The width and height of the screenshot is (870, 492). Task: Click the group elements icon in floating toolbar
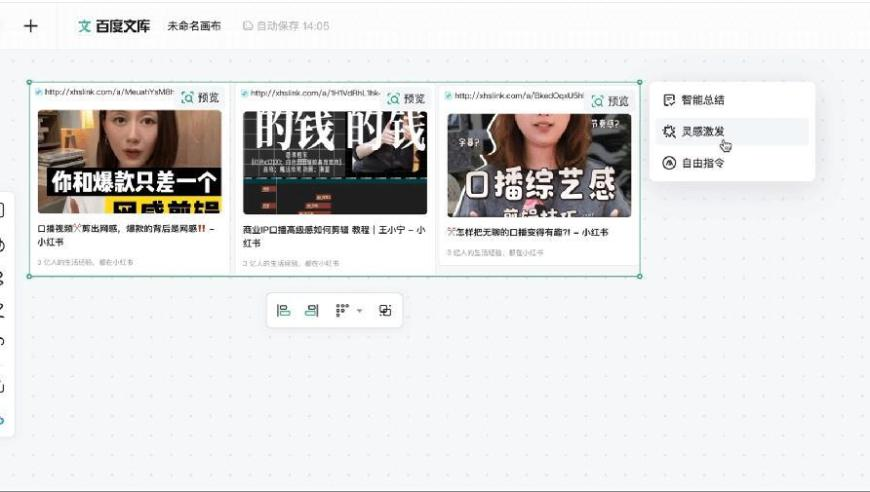385,311
